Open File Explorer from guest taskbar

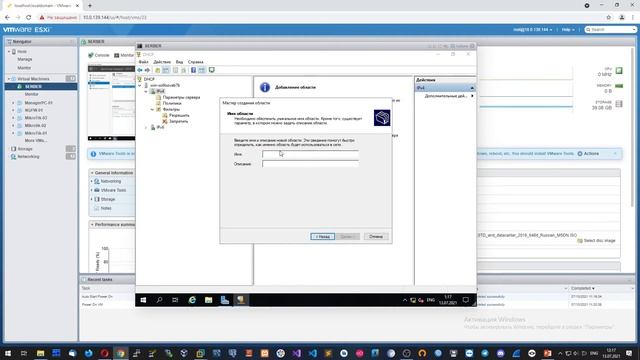[x=208, y=300]
